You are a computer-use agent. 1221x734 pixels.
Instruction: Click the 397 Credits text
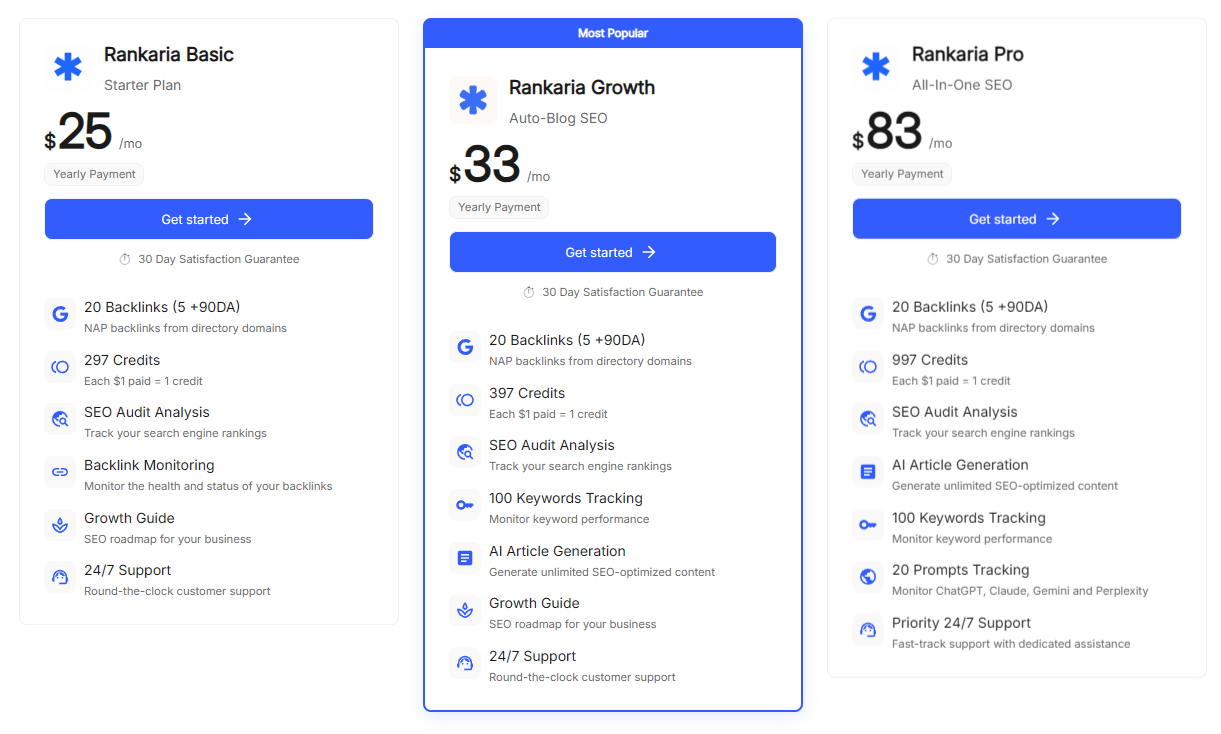[x=527, y=393]
